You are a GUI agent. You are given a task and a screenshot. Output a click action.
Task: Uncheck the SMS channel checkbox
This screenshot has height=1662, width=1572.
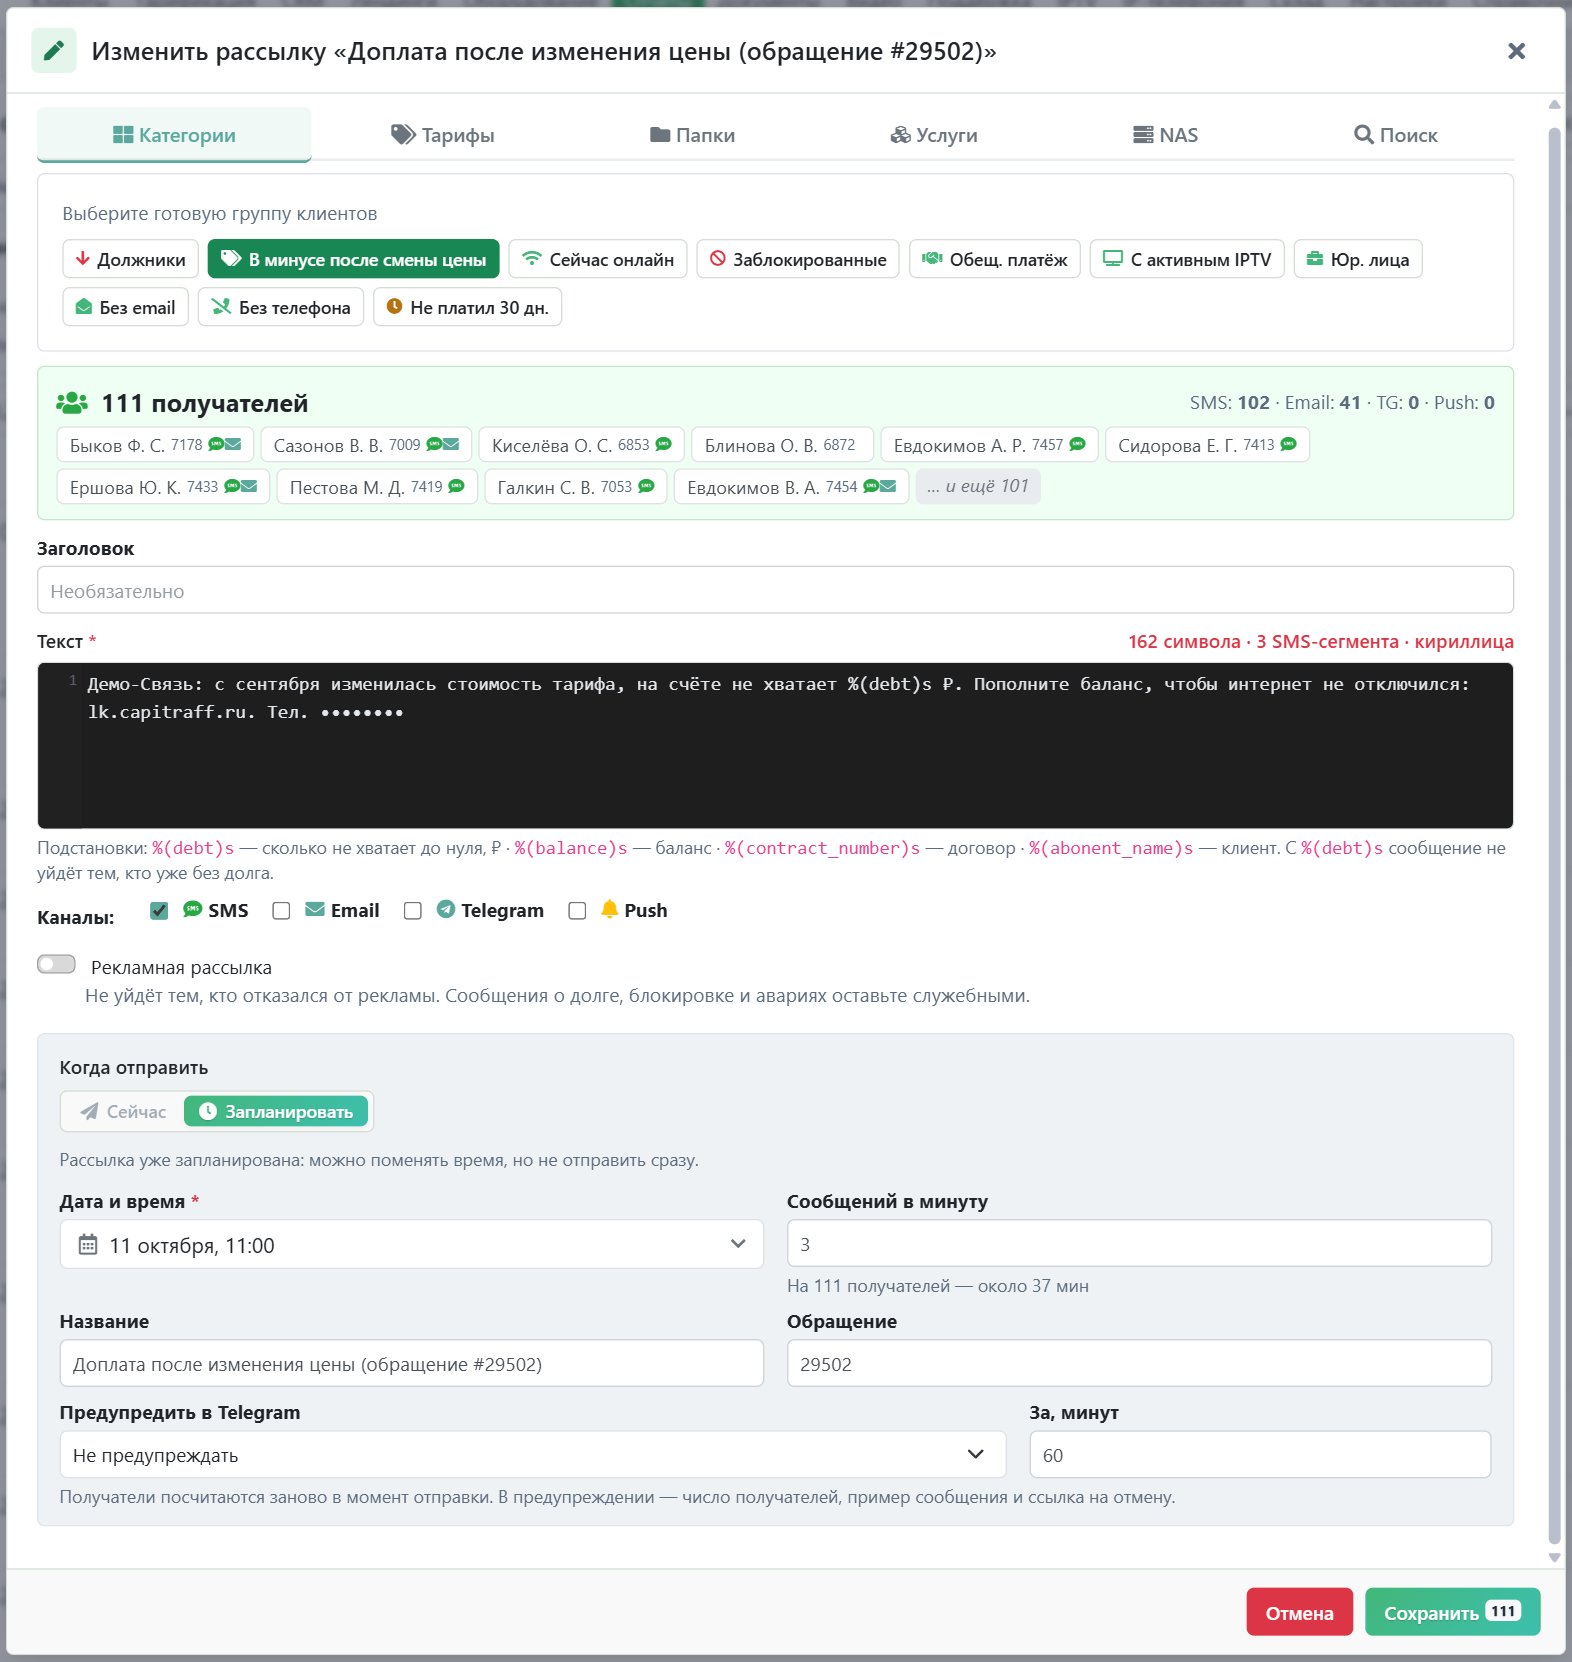tap(159, 910)
